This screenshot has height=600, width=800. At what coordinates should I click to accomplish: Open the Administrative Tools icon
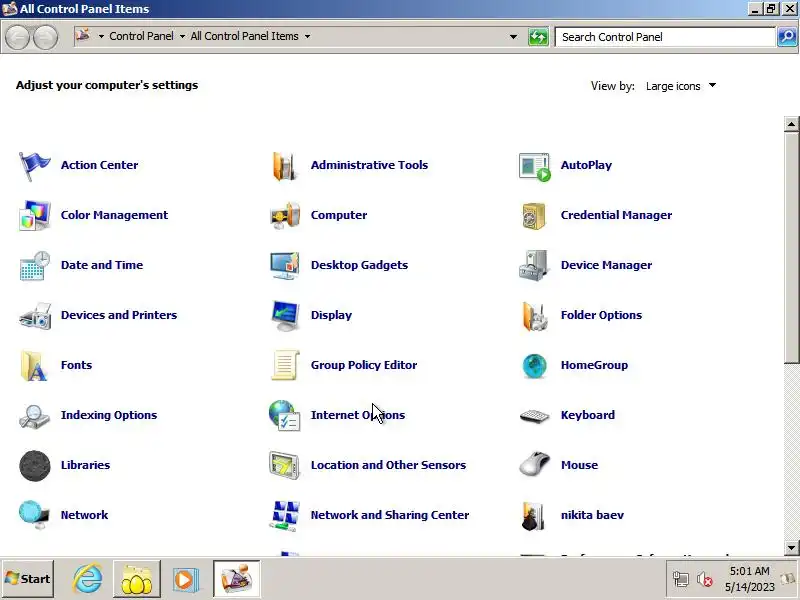(284, 166)
